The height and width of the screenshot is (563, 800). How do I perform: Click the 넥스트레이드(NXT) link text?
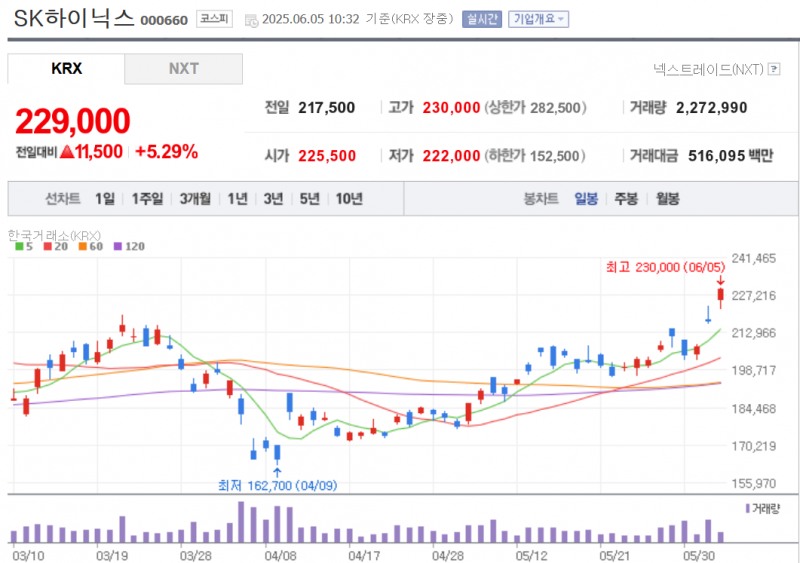click(708, 69)
